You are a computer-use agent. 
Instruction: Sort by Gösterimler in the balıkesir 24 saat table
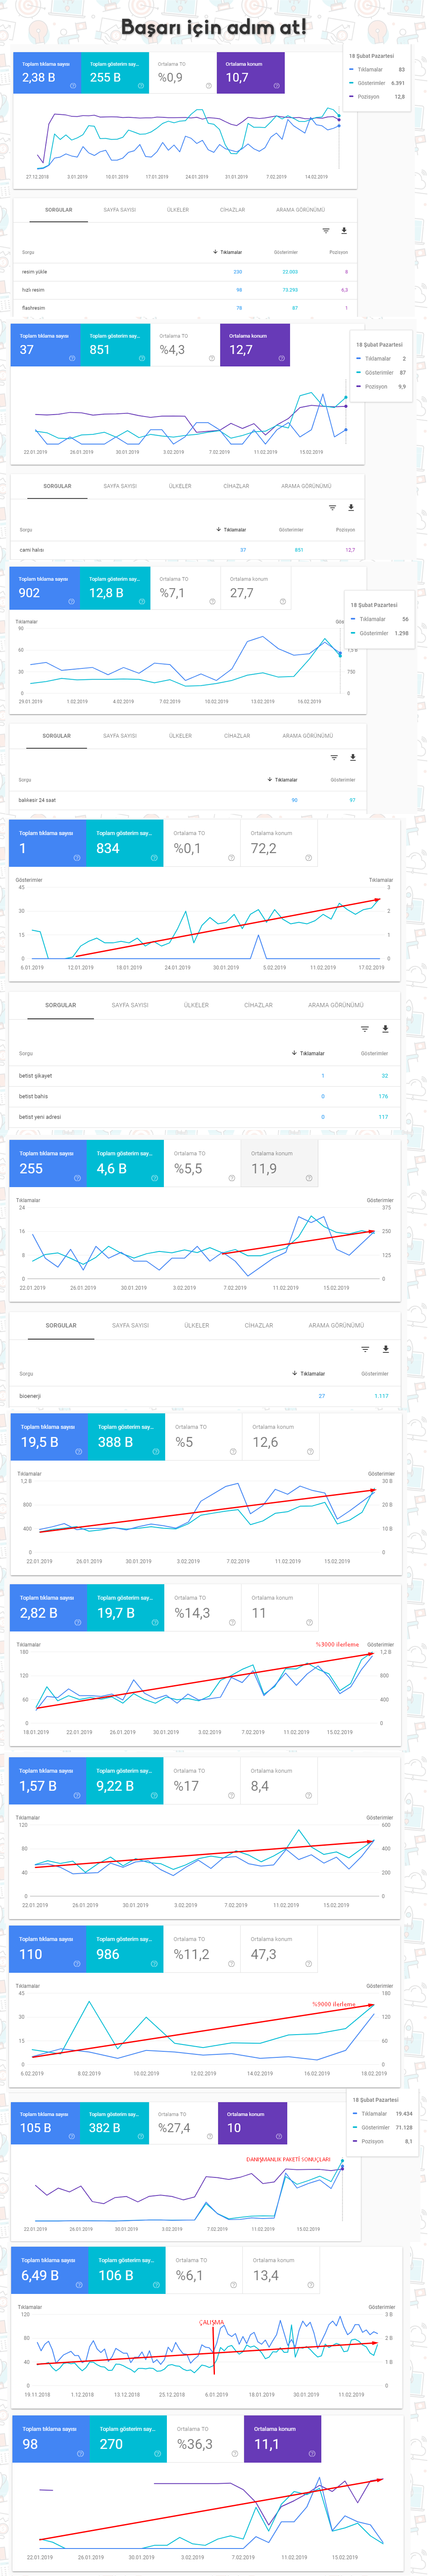pyautogui.click(x=343, y=780)
